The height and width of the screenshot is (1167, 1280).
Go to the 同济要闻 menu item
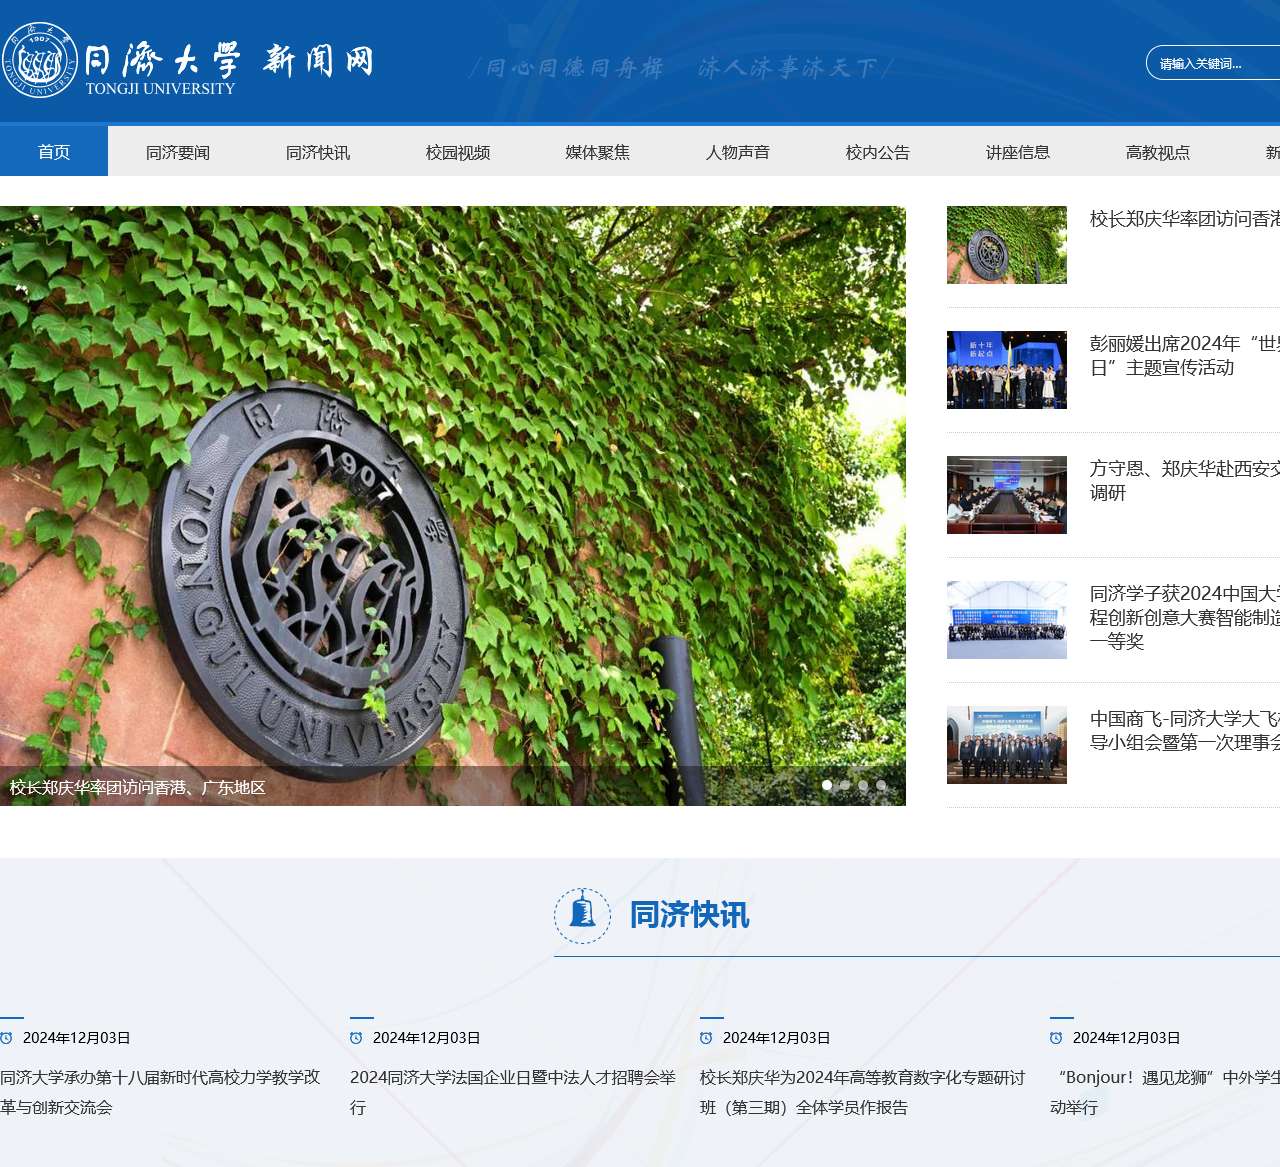pyautogui.click(x=178, y=152)
